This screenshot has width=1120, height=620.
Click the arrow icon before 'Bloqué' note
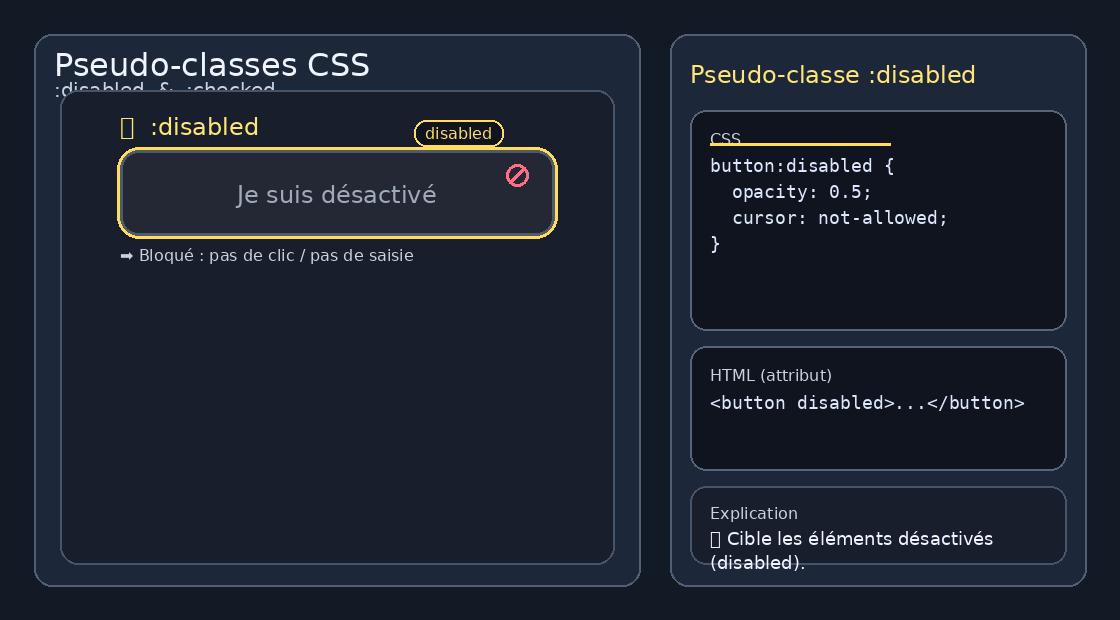(x=127, y=255)
